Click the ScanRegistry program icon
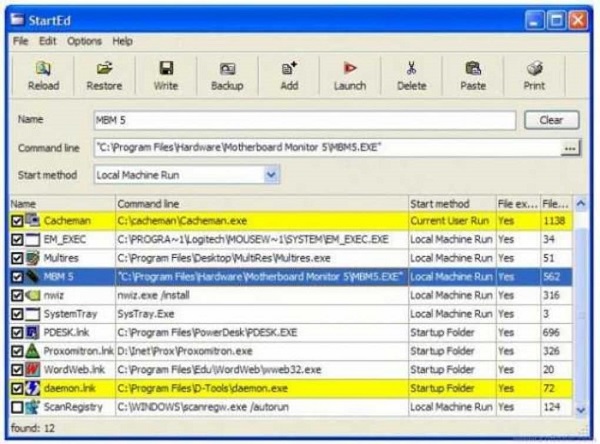The height and width of the screenshot is (444, 600). (33, 407)
